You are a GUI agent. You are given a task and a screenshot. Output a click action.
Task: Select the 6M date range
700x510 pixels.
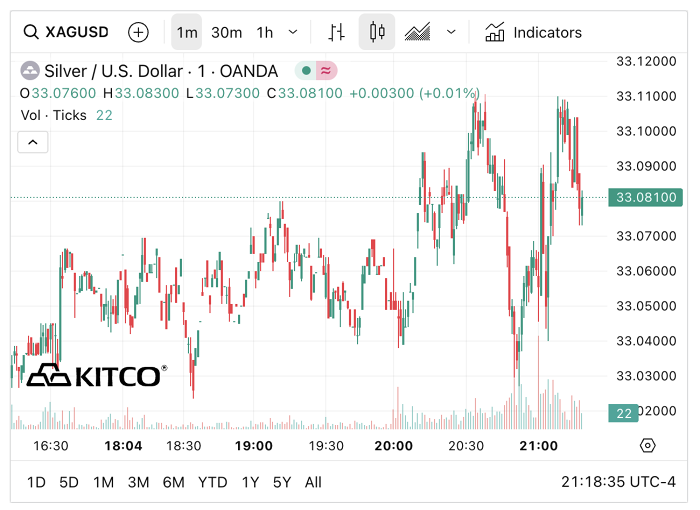coord(173,482)
